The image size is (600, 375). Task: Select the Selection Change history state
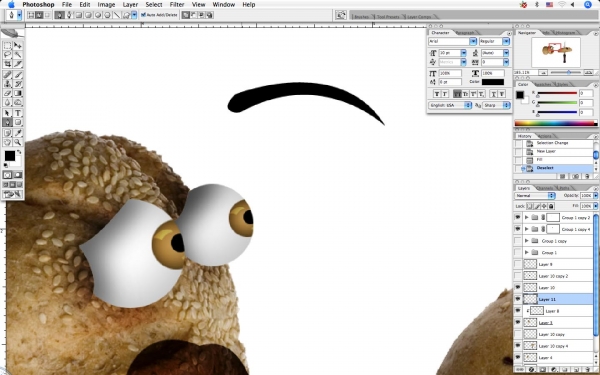554,143
